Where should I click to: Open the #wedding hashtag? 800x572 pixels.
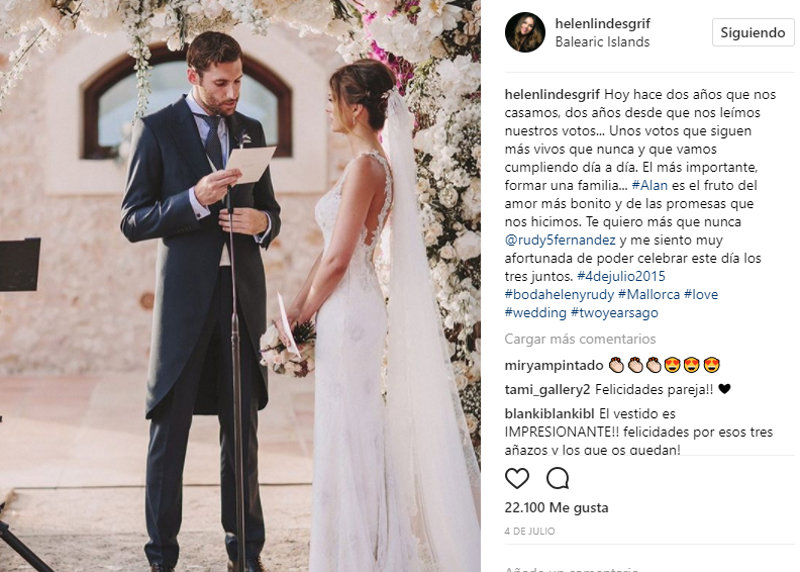tap(535, 312)
